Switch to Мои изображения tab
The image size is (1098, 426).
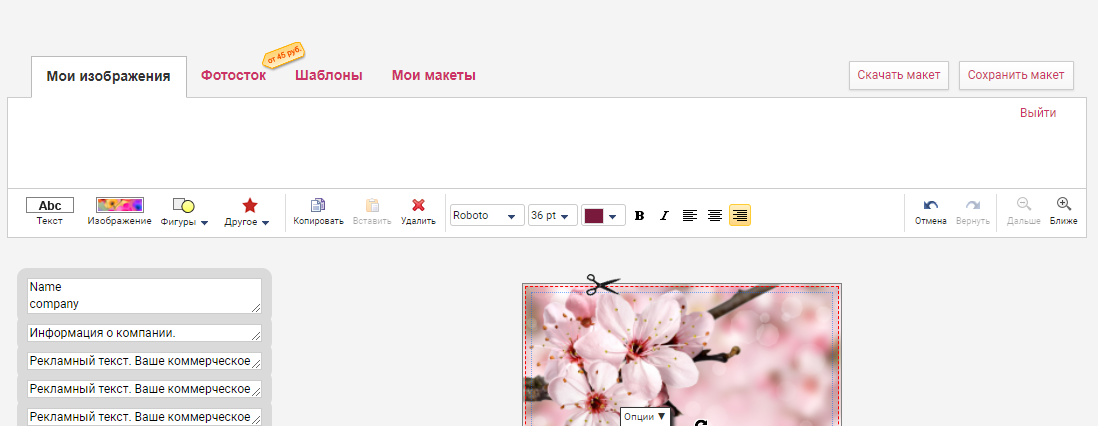tap(109, 76)
